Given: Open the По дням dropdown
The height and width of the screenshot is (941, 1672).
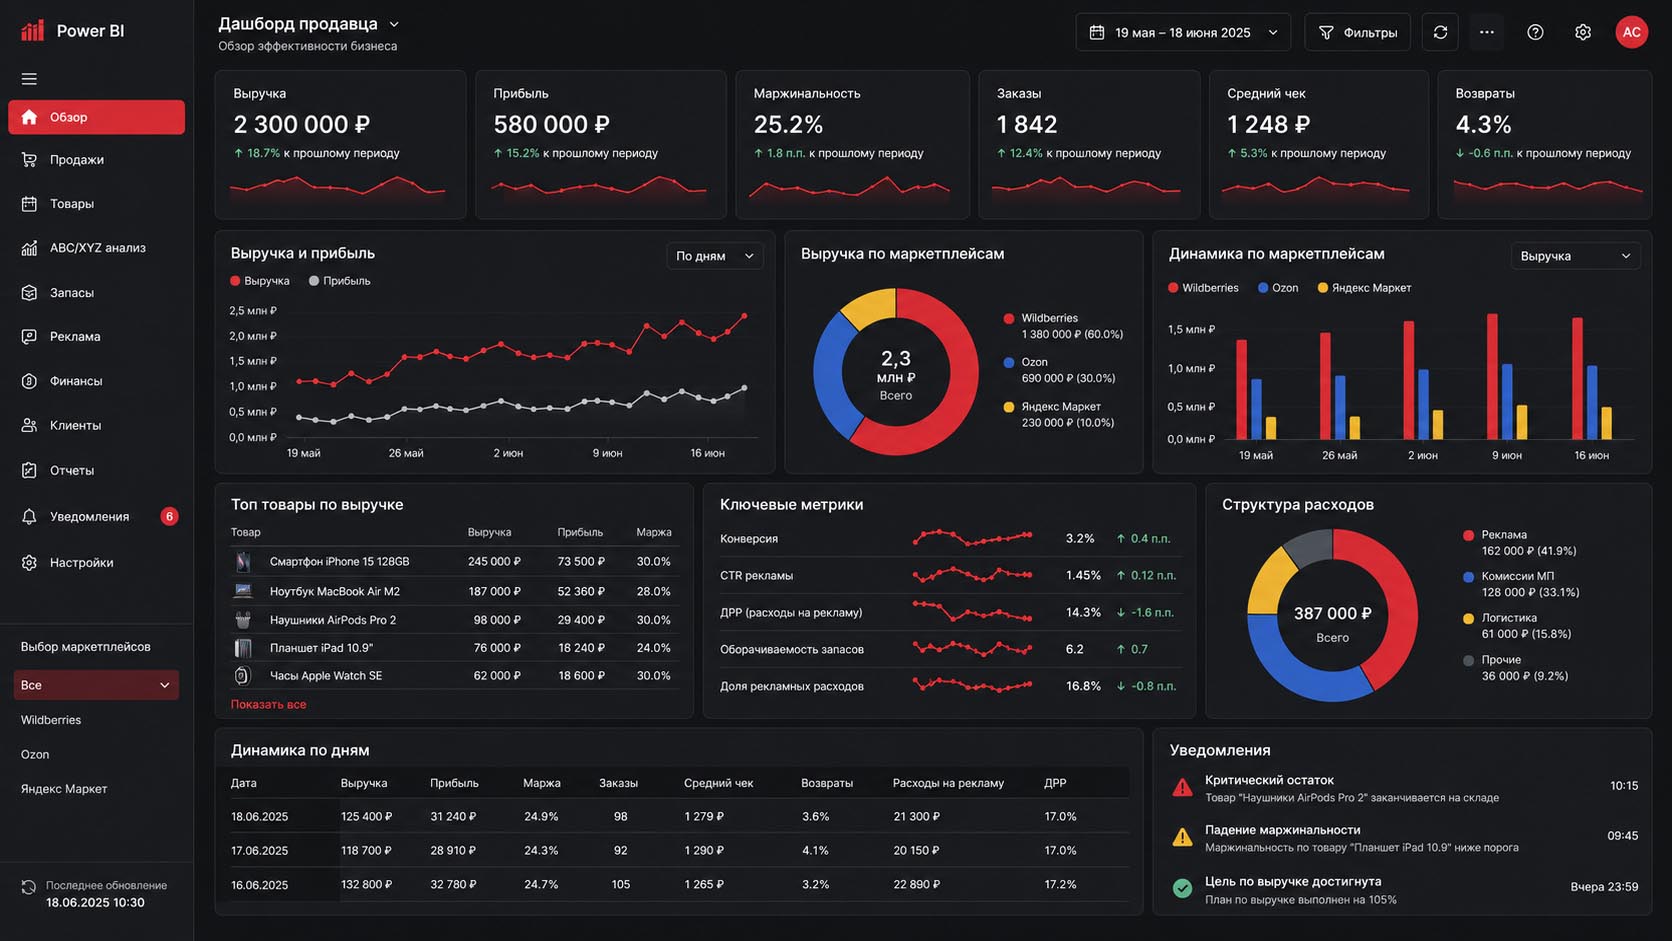Looking at the screenshot, I should [715, 256].
